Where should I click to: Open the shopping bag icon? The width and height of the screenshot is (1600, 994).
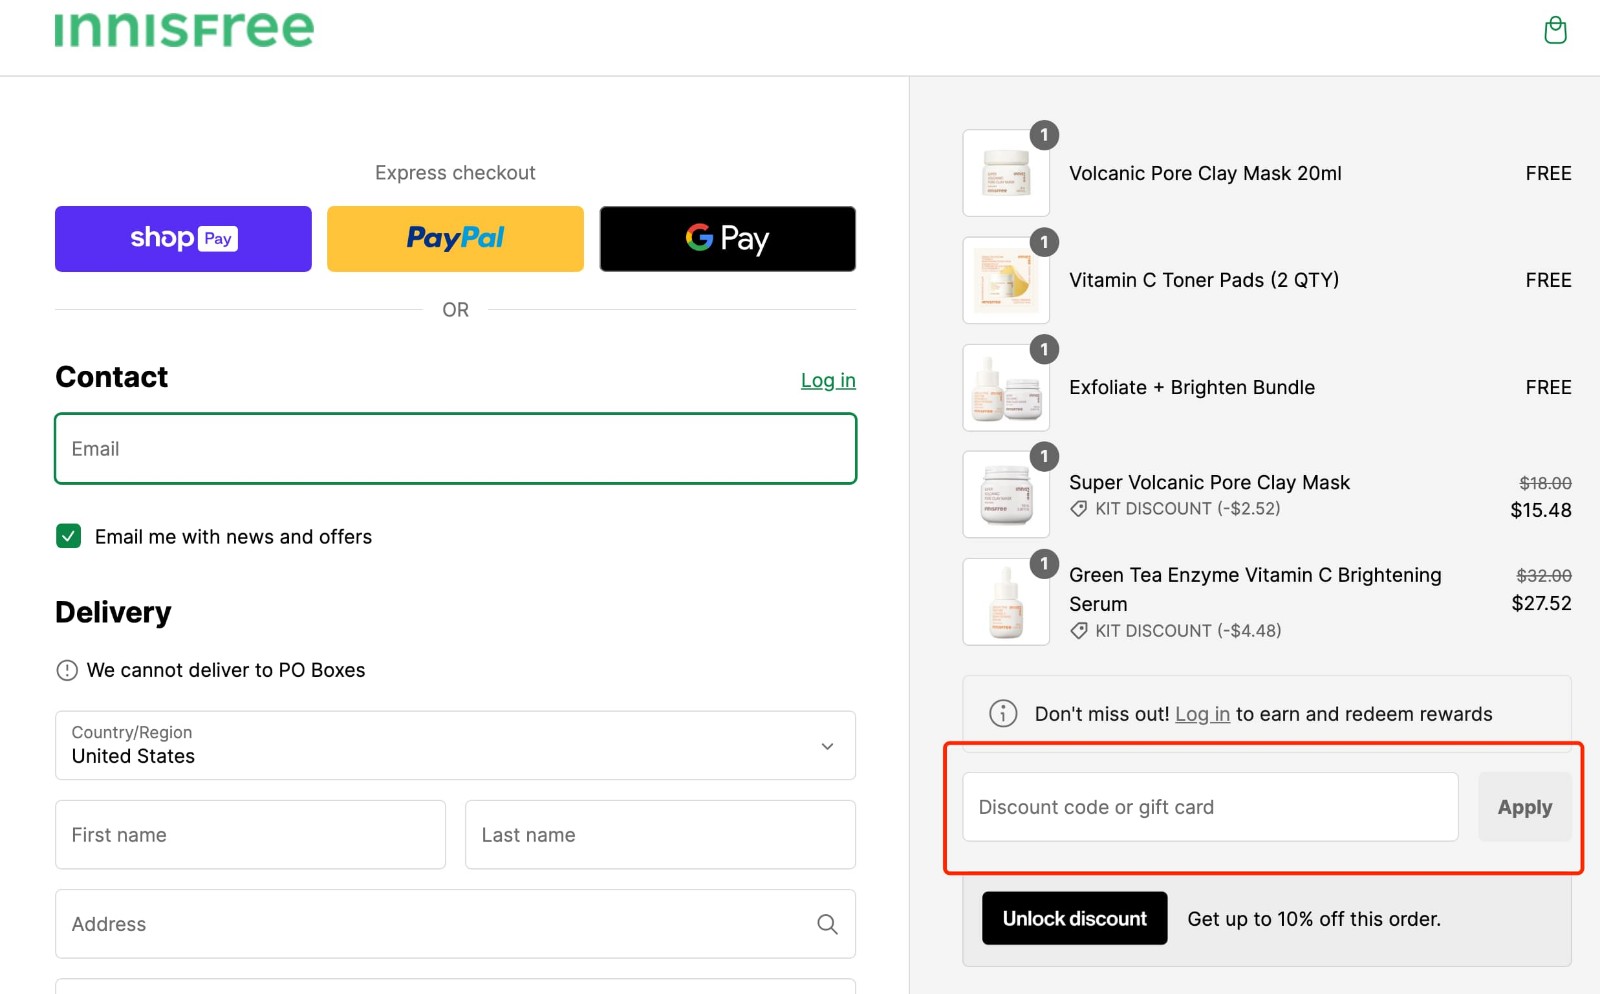(1555, 30)
